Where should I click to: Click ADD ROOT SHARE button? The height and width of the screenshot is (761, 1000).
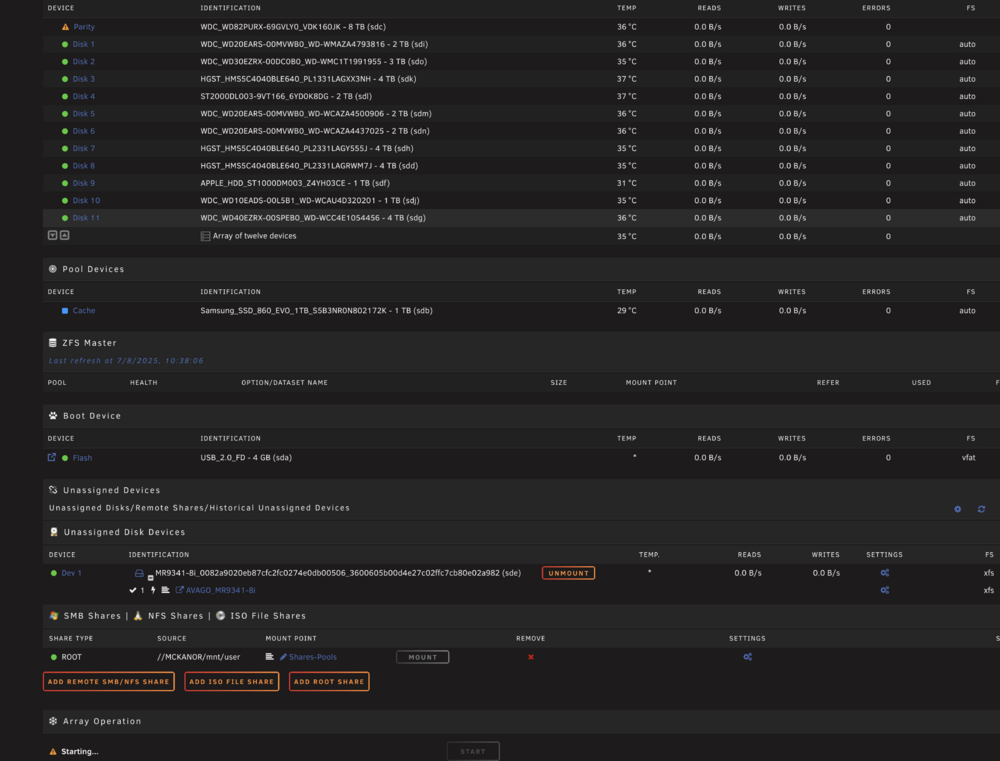point(329,681)
